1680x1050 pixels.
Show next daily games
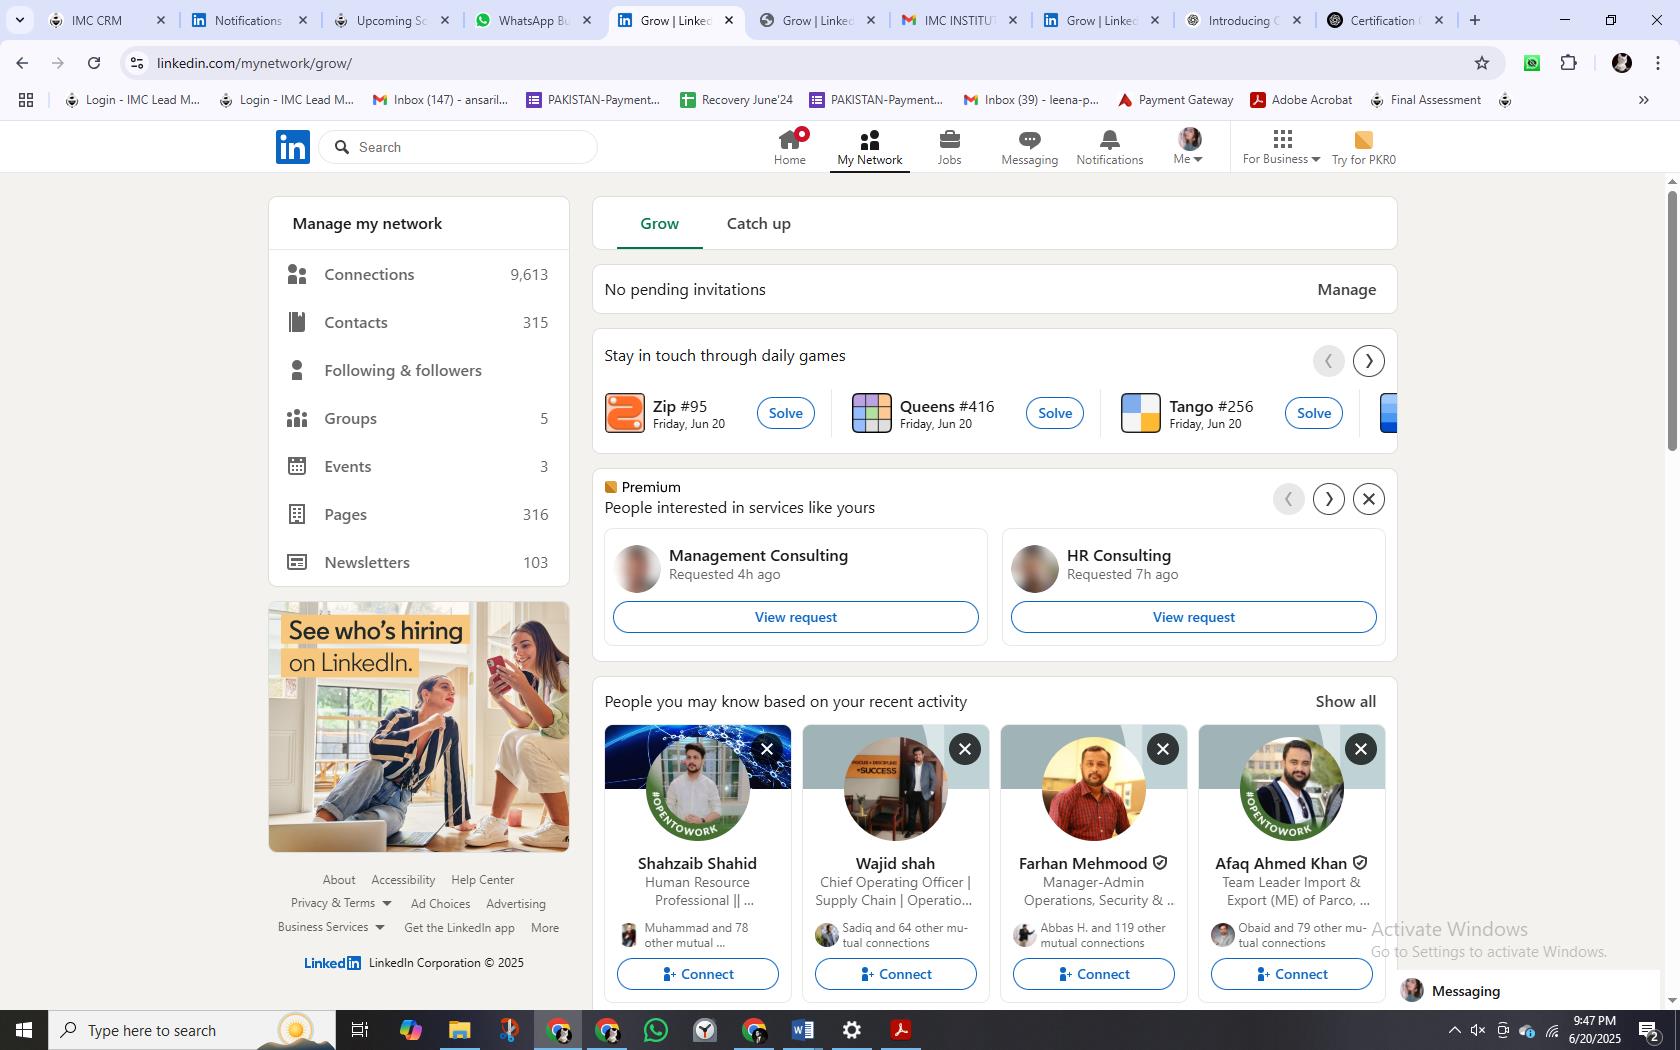click(x=1369, y=361)
